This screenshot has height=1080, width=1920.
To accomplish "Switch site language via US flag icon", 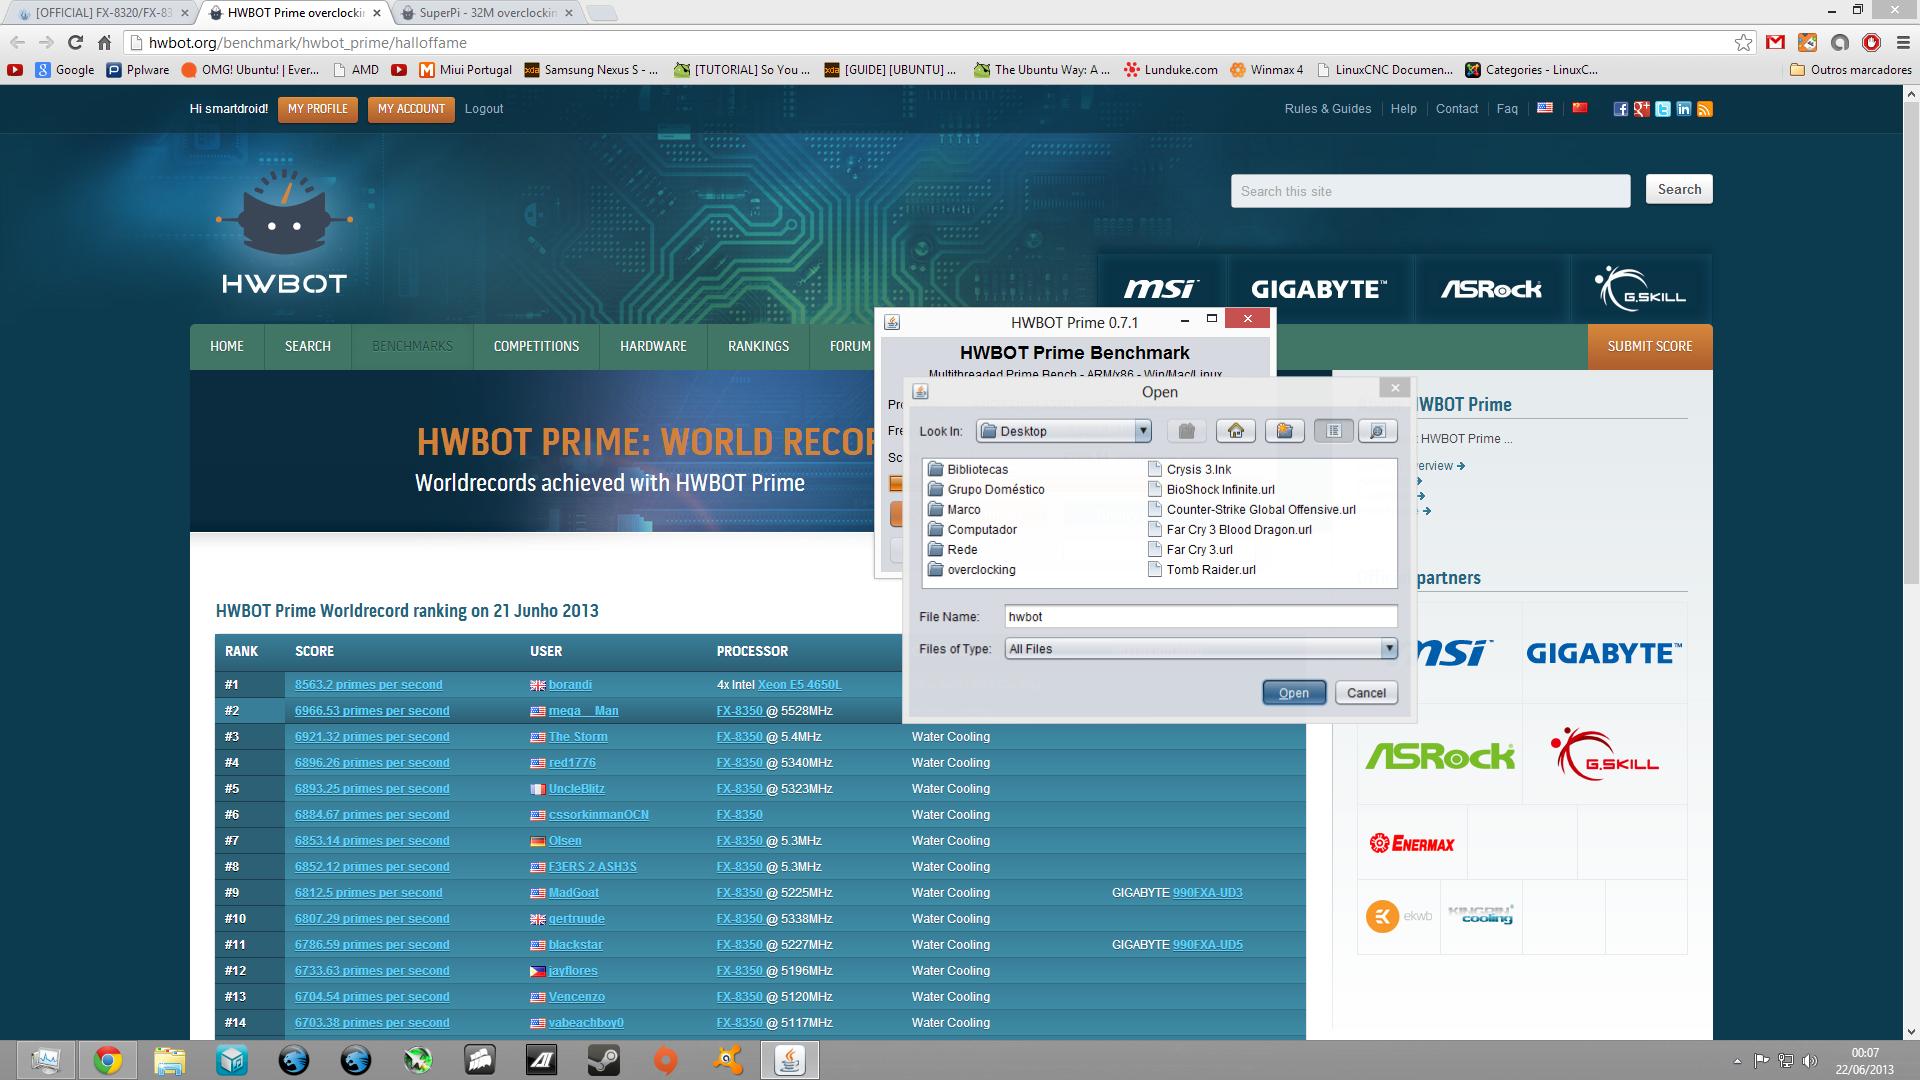I will click(1545, 108).
